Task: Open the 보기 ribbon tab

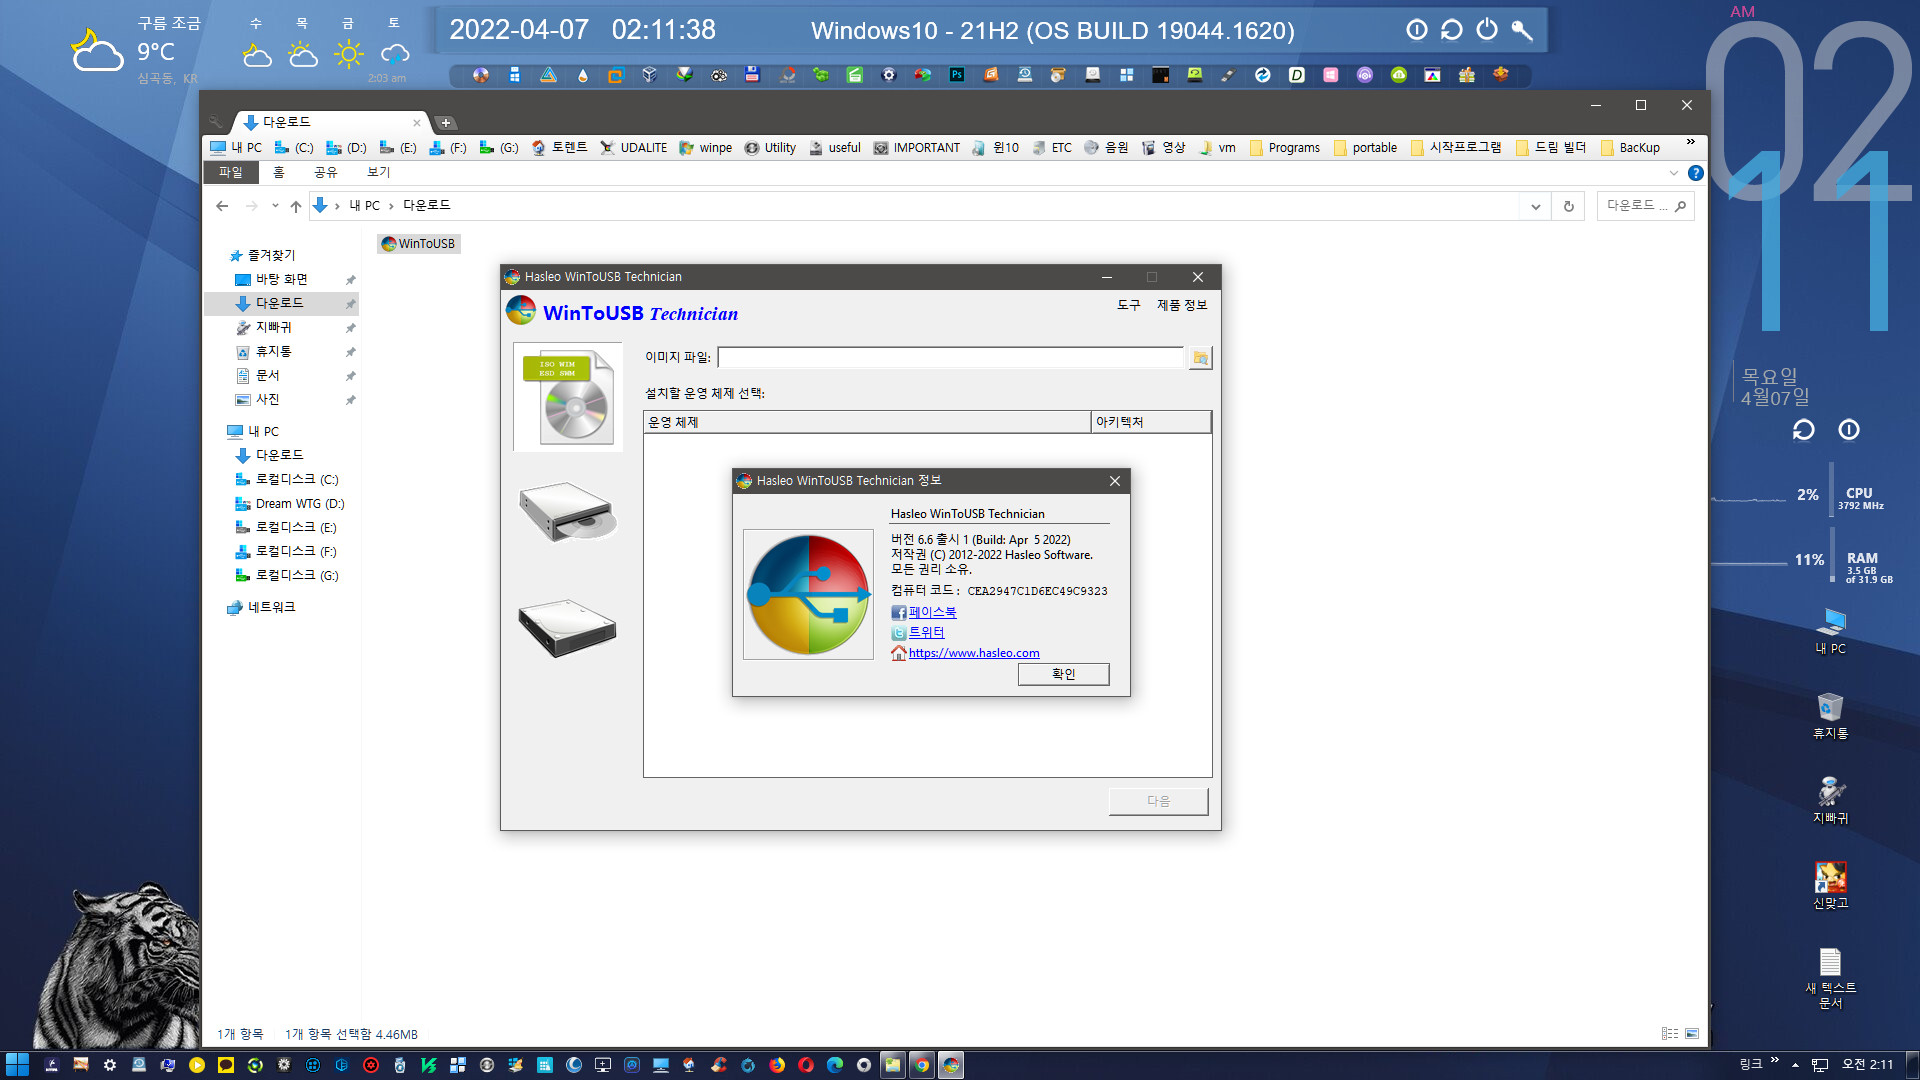Action: tap(378, 172)
